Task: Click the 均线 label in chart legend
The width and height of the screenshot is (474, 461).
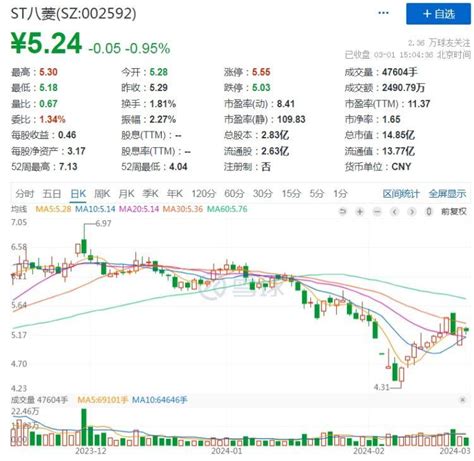Action: coord(19,209)
